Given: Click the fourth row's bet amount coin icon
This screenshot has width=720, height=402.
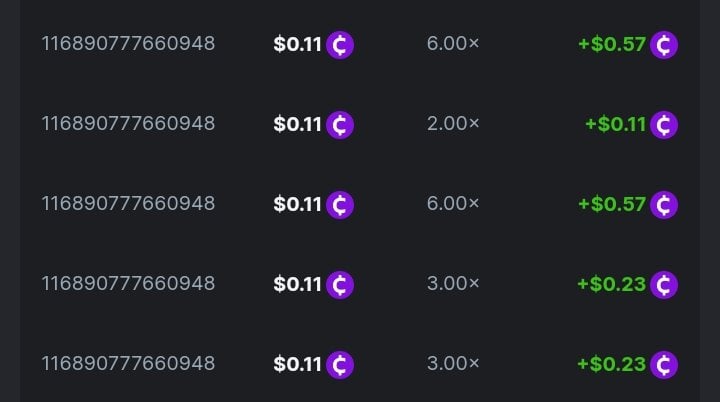Looking at the screenshot, I should [x=340, y=285].
